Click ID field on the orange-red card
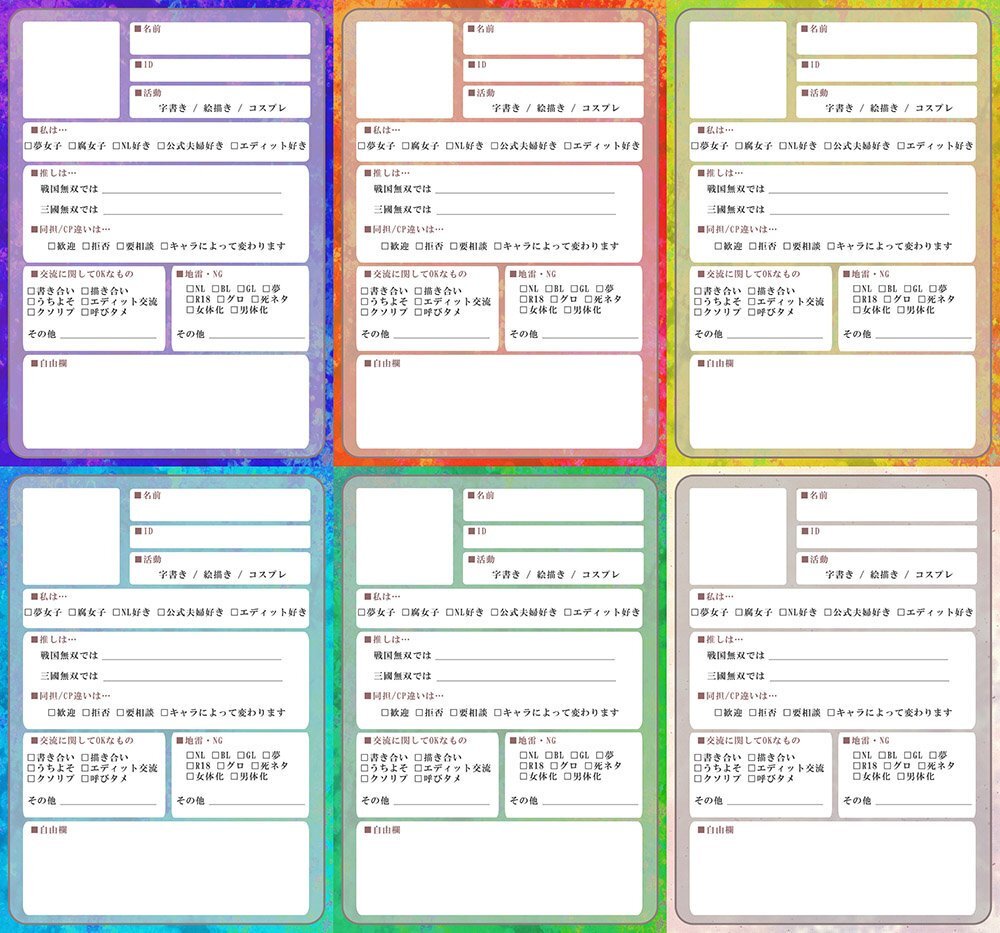This screenshot has width=1000, height=933. coord(553,70)
